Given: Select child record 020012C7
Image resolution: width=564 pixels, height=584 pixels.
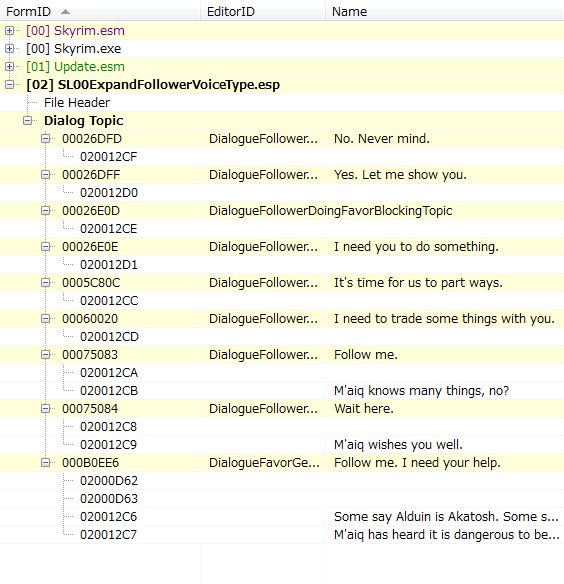Looking at the screenshot, I should coord(108,535).
